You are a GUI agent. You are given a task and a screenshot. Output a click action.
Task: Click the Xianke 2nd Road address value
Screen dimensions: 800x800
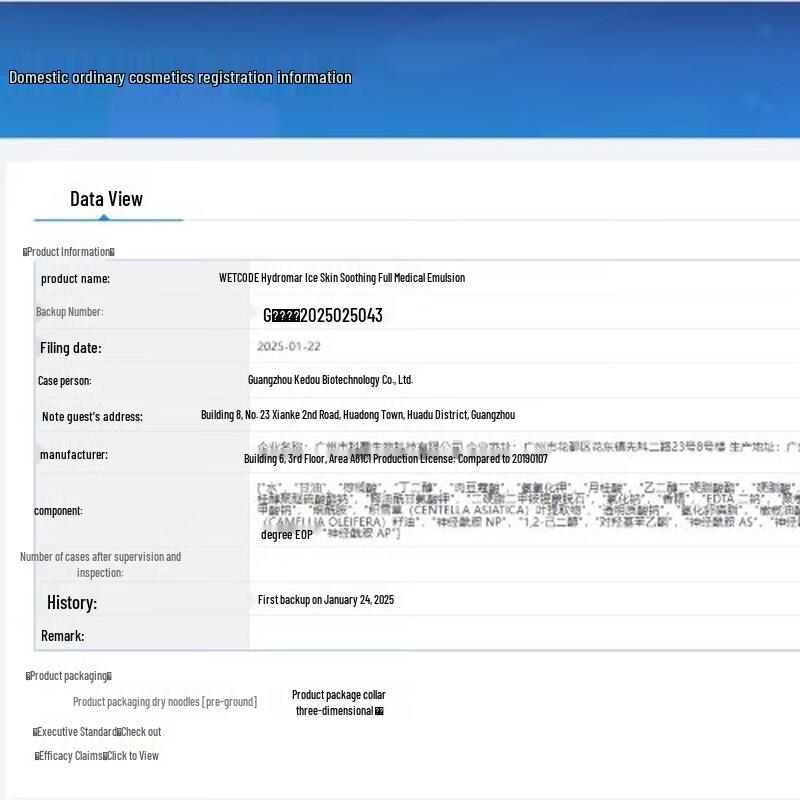pos(357,415)
